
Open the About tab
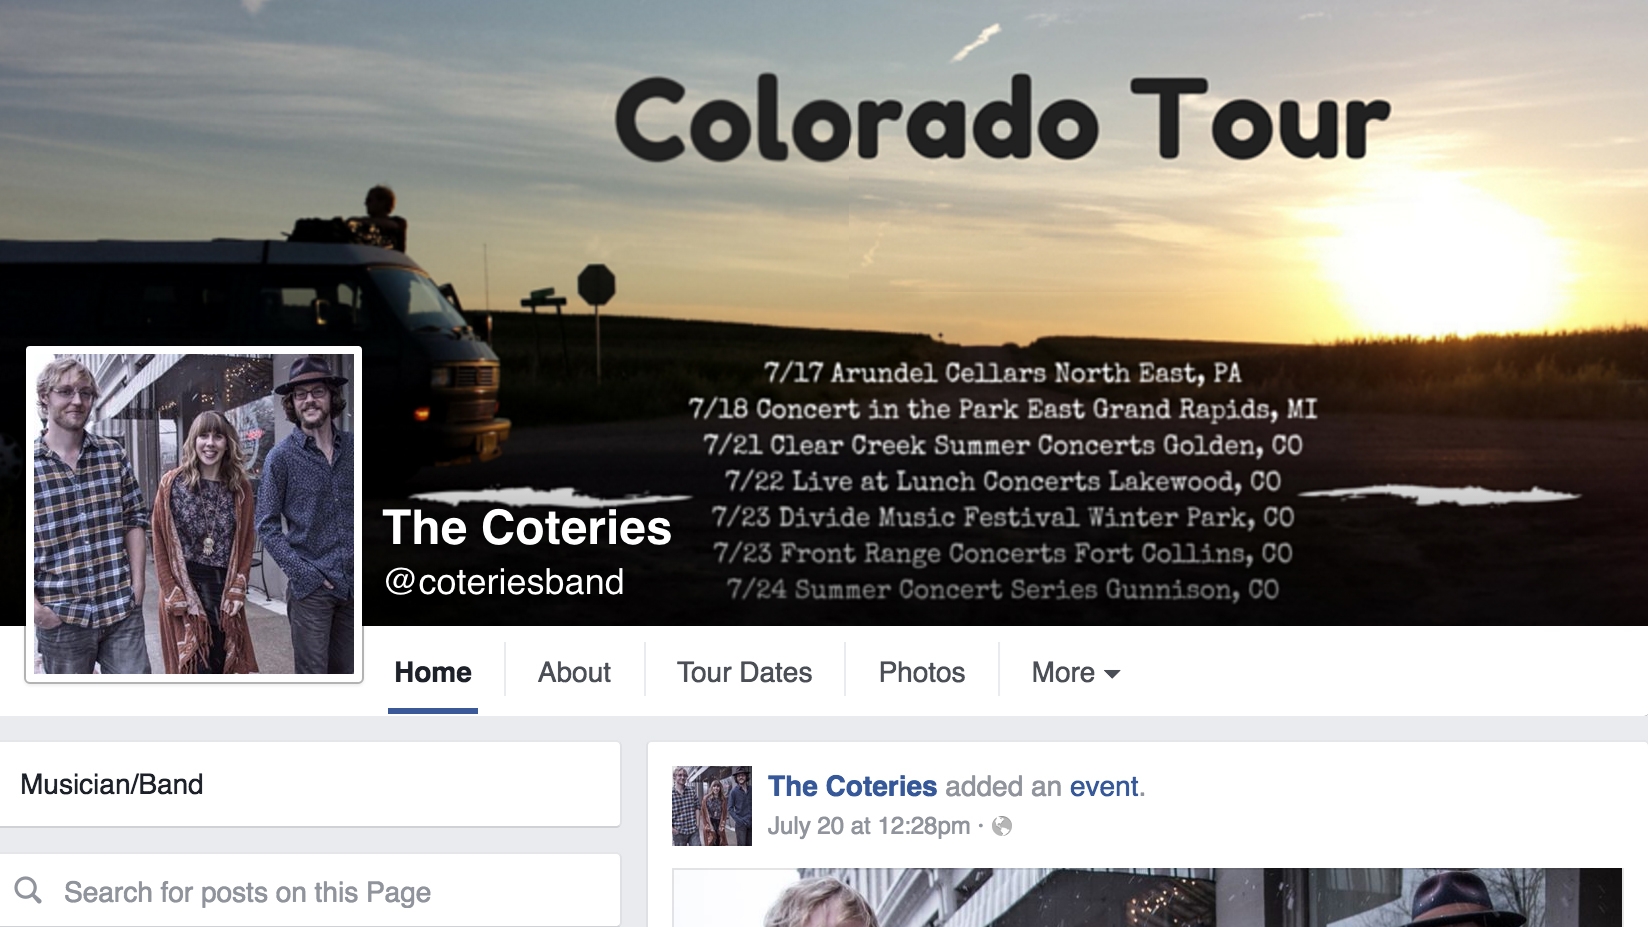point(574,672)
